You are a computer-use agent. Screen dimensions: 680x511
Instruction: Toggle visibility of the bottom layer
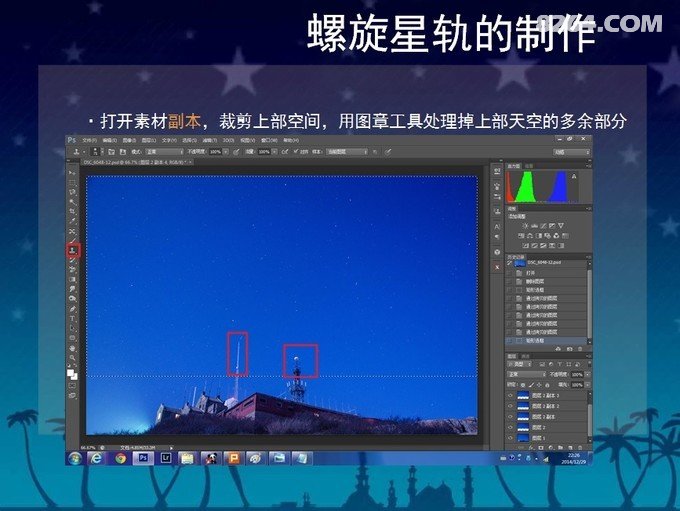511,437
